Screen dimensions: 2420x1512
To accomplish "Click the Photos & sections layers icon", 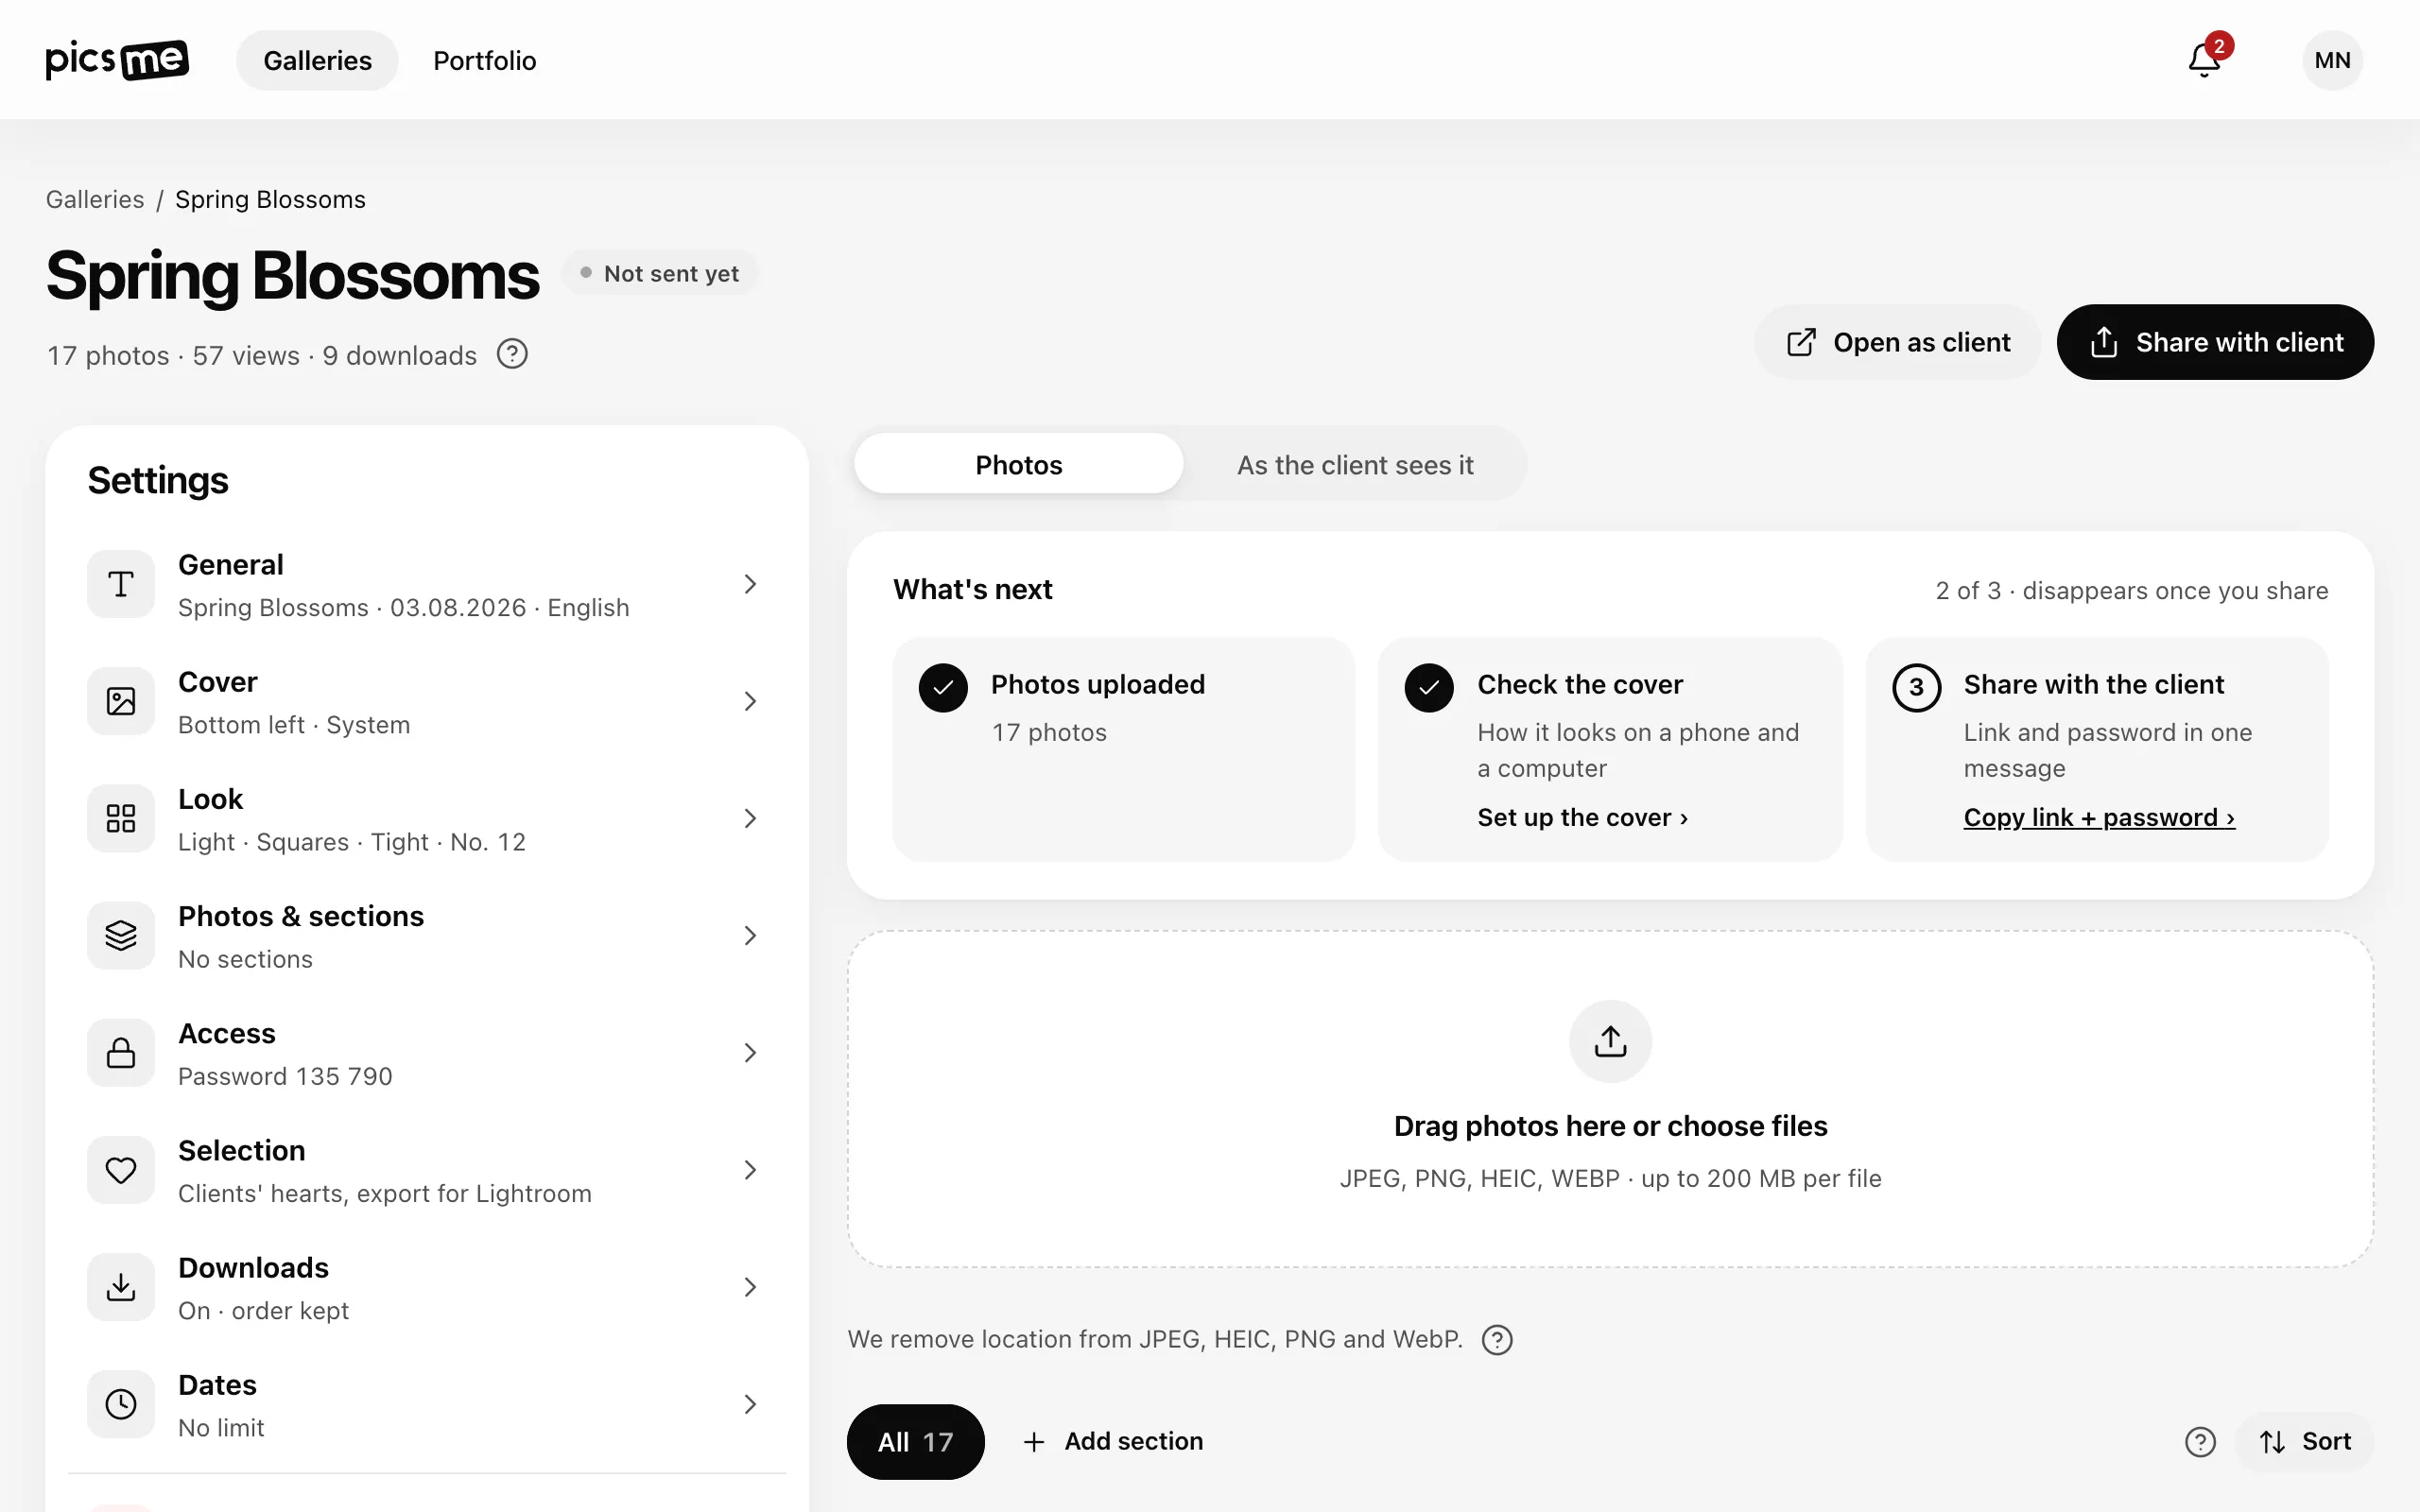I will (121, 935).
